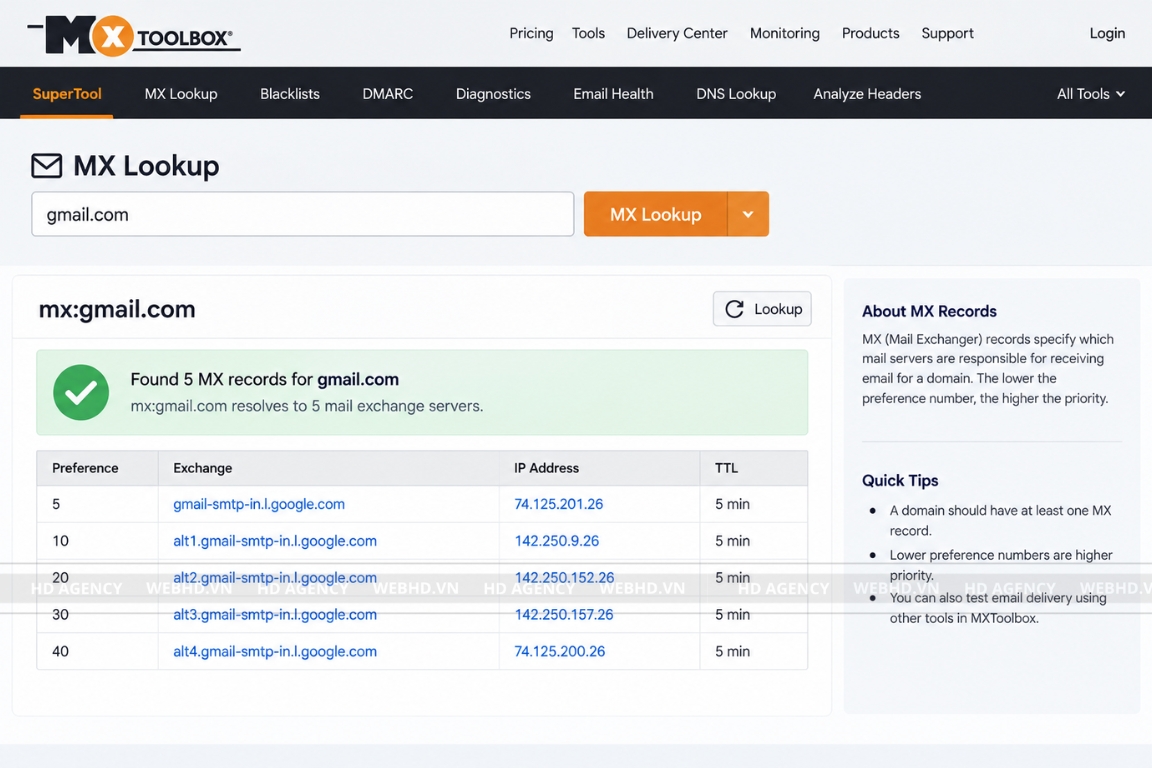The height and width of the screenshot is (768, 1152).
Task: Open the Products menu item
Action: coord(871,33)
